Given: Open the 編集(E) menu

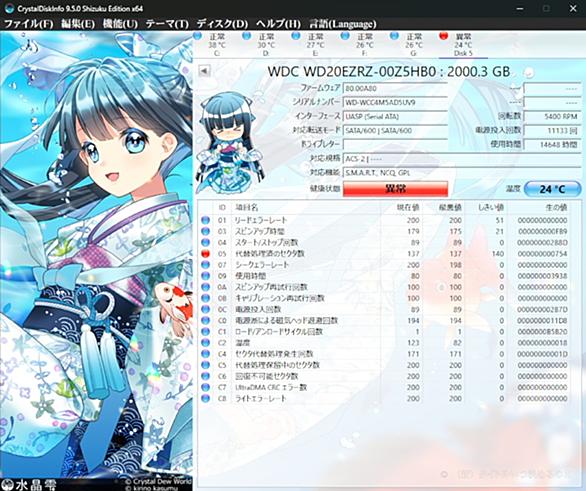Looking at the screenshot, I should 78,24.
